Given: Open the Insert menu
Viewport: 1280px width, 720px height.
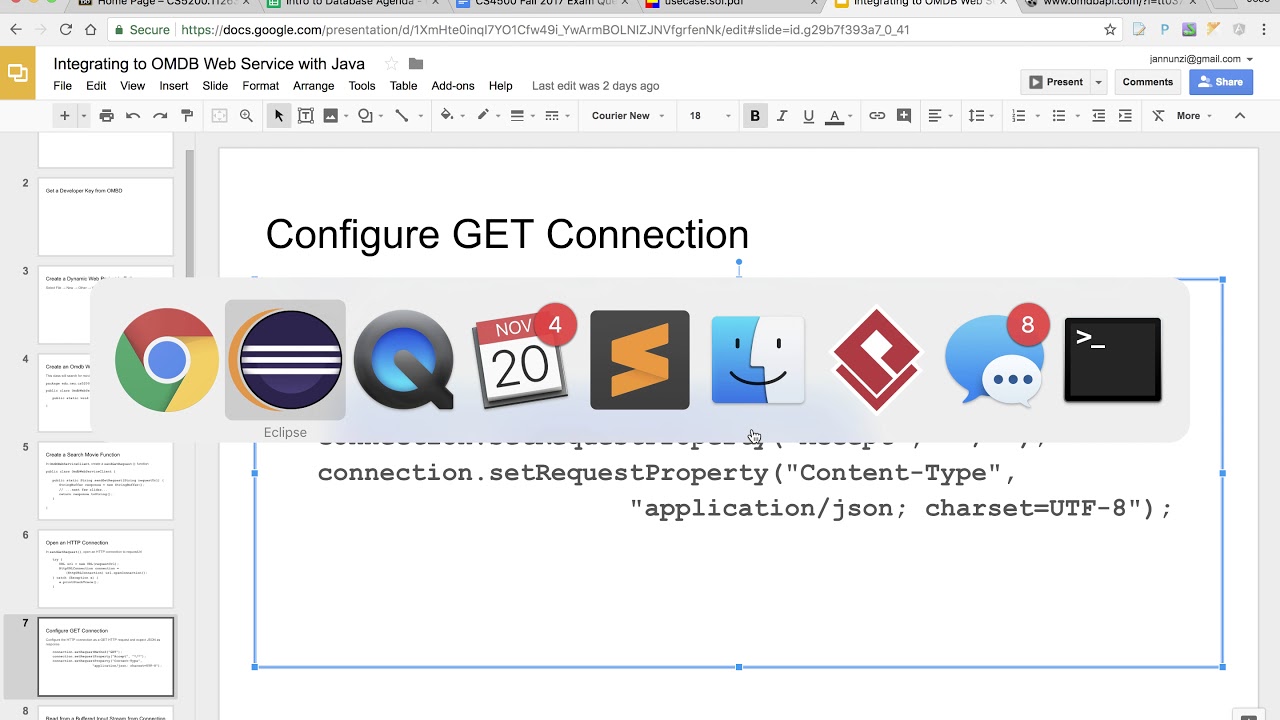Looking at the screenshot, I should click(x=174, y=86).
